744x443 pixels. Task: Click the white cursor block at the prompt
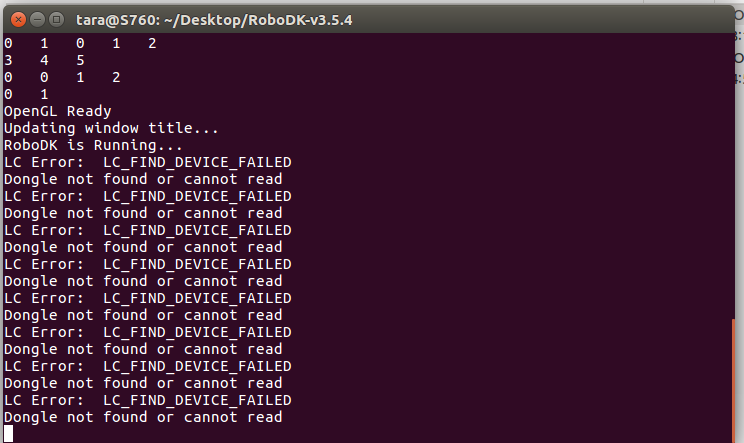(x=9, y=433)
